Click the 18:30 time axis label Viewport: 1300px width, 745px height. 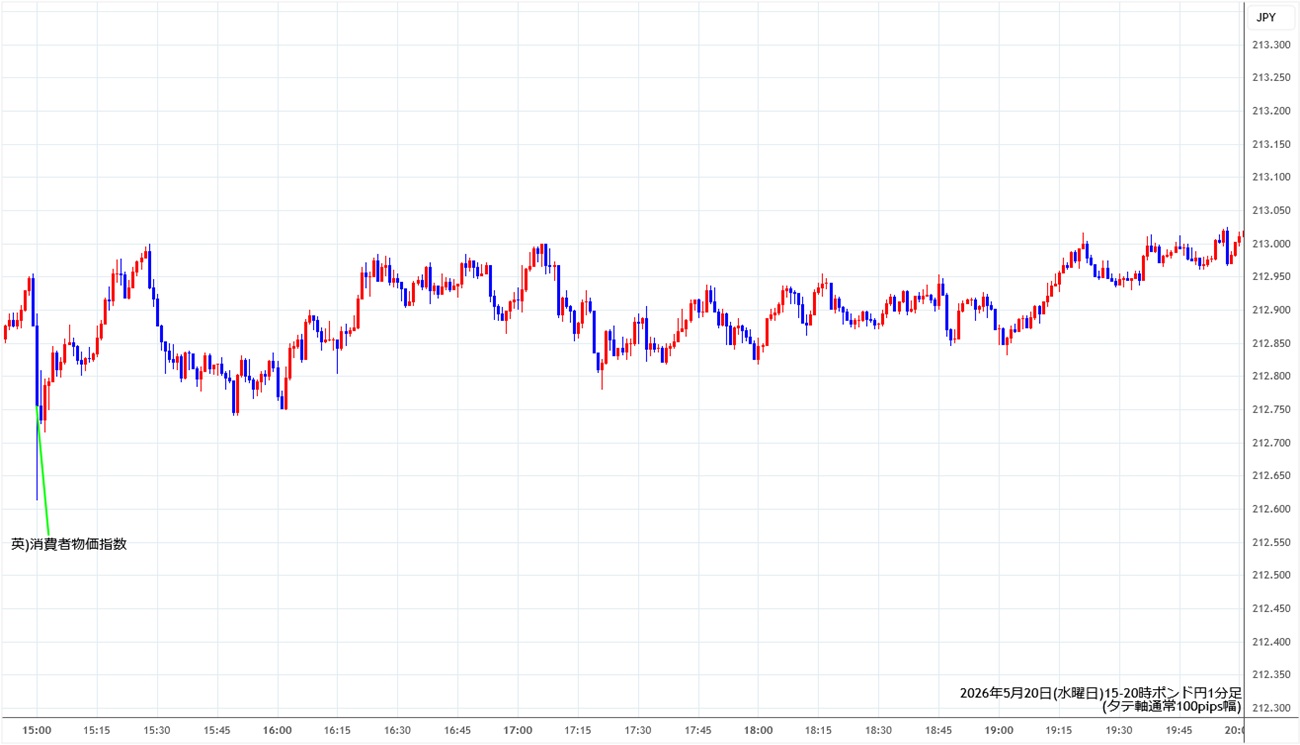point(878,730)
